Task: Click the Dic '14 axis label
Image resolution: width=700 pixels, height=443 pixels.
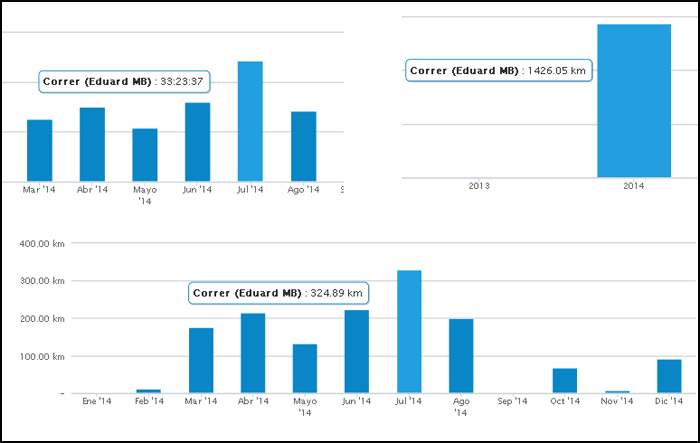Action: [x=669, y=401]
